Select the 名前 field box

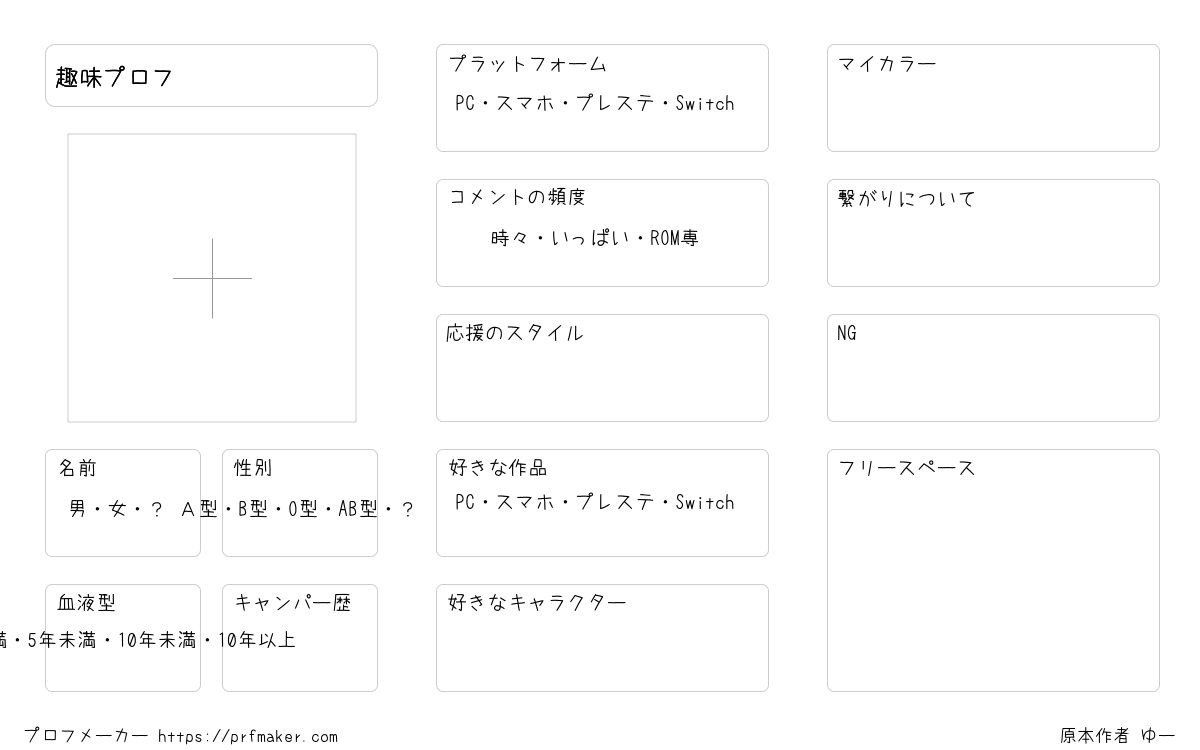click(123, 503)
